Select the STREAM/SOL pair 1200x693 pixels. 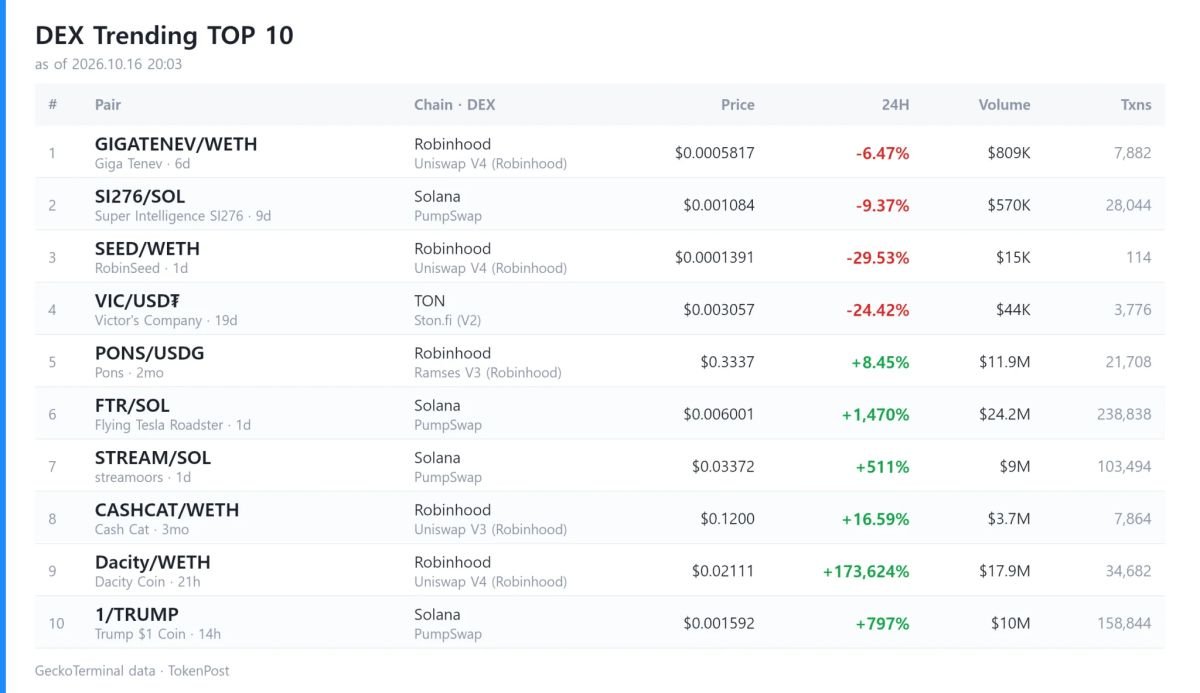(x=153, y=457)
